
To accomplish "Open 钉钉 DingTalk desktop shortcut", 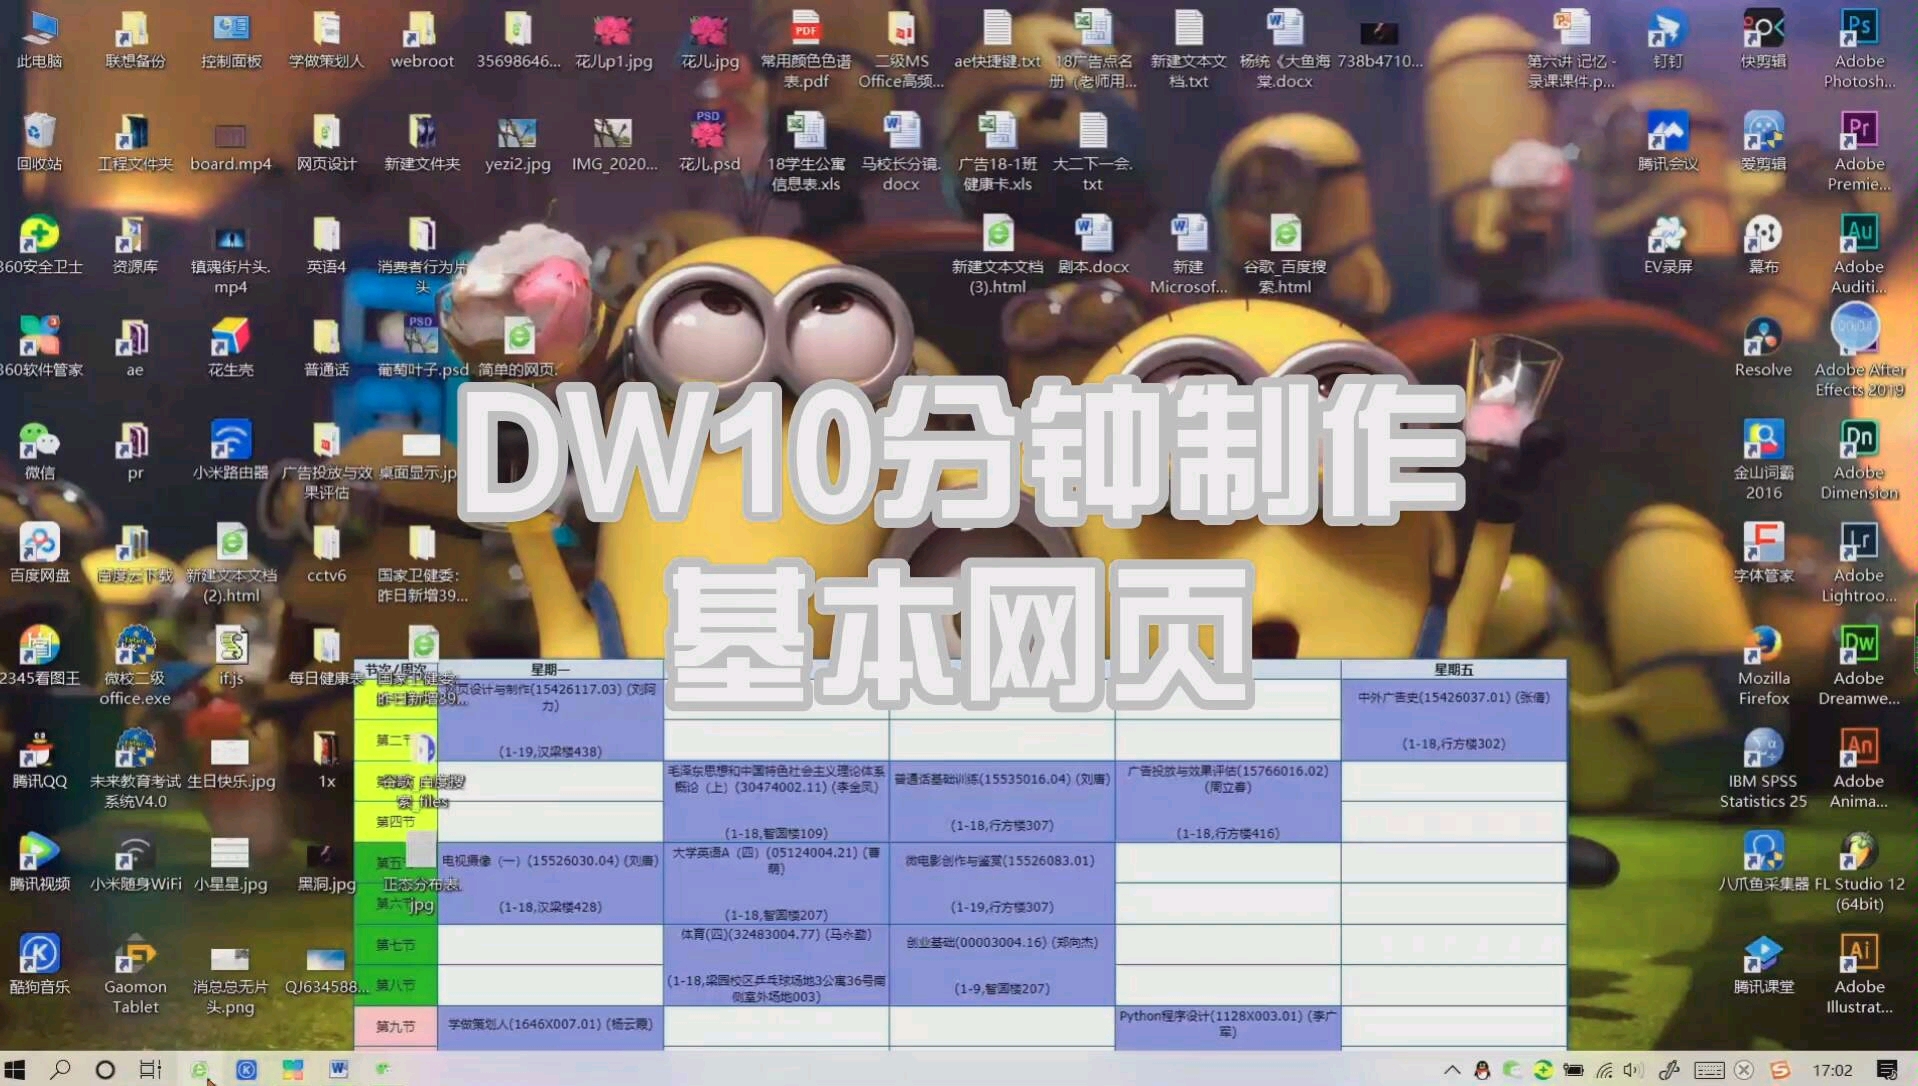I will point(1667,40).
